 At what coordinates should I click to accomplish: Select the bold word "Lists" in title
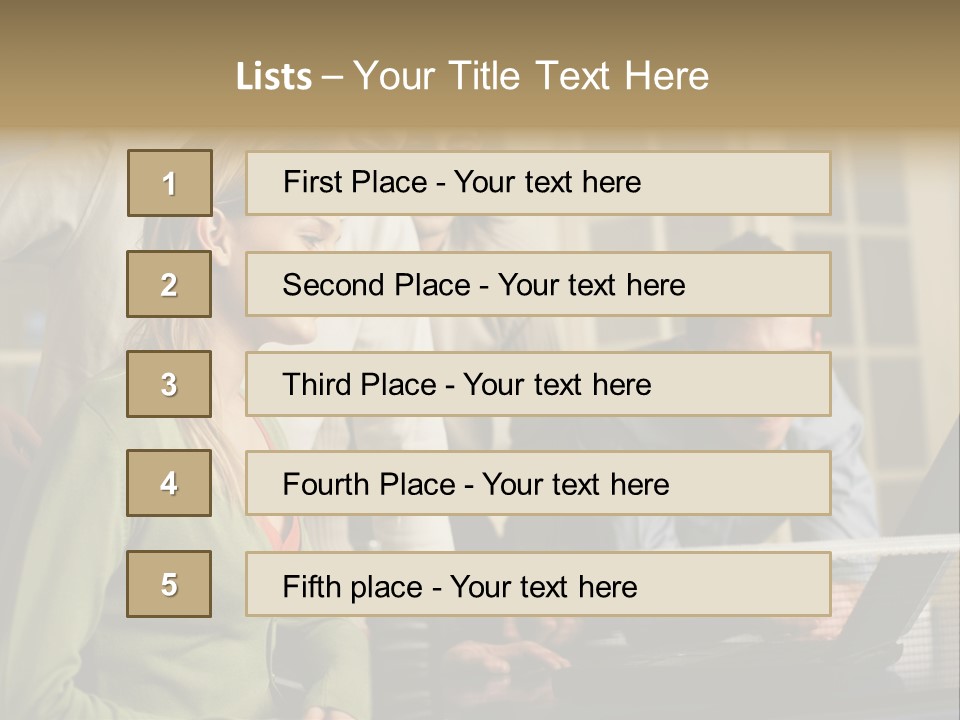[x=273, y=77]
